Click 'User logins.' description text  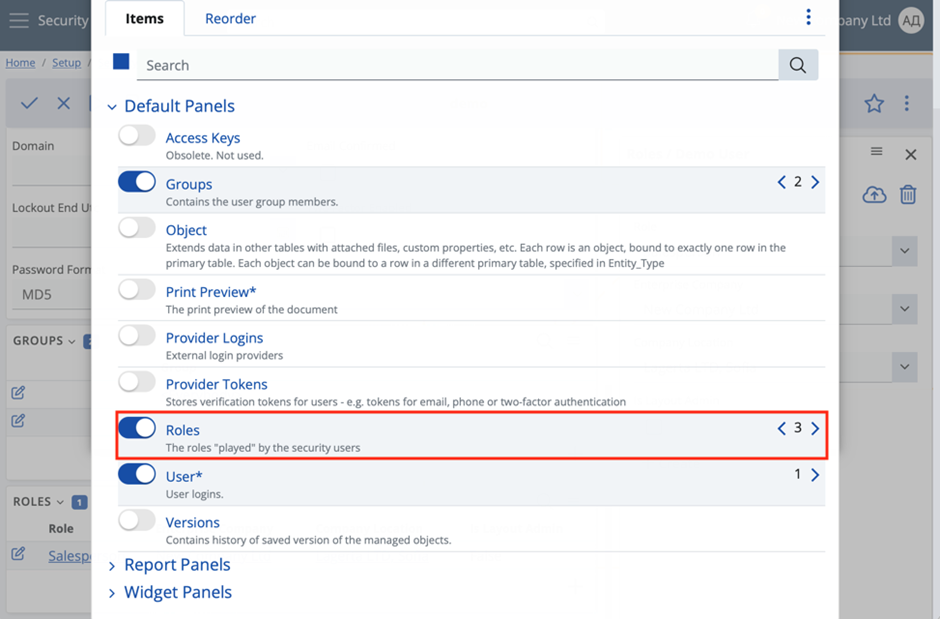coord(194,494)
